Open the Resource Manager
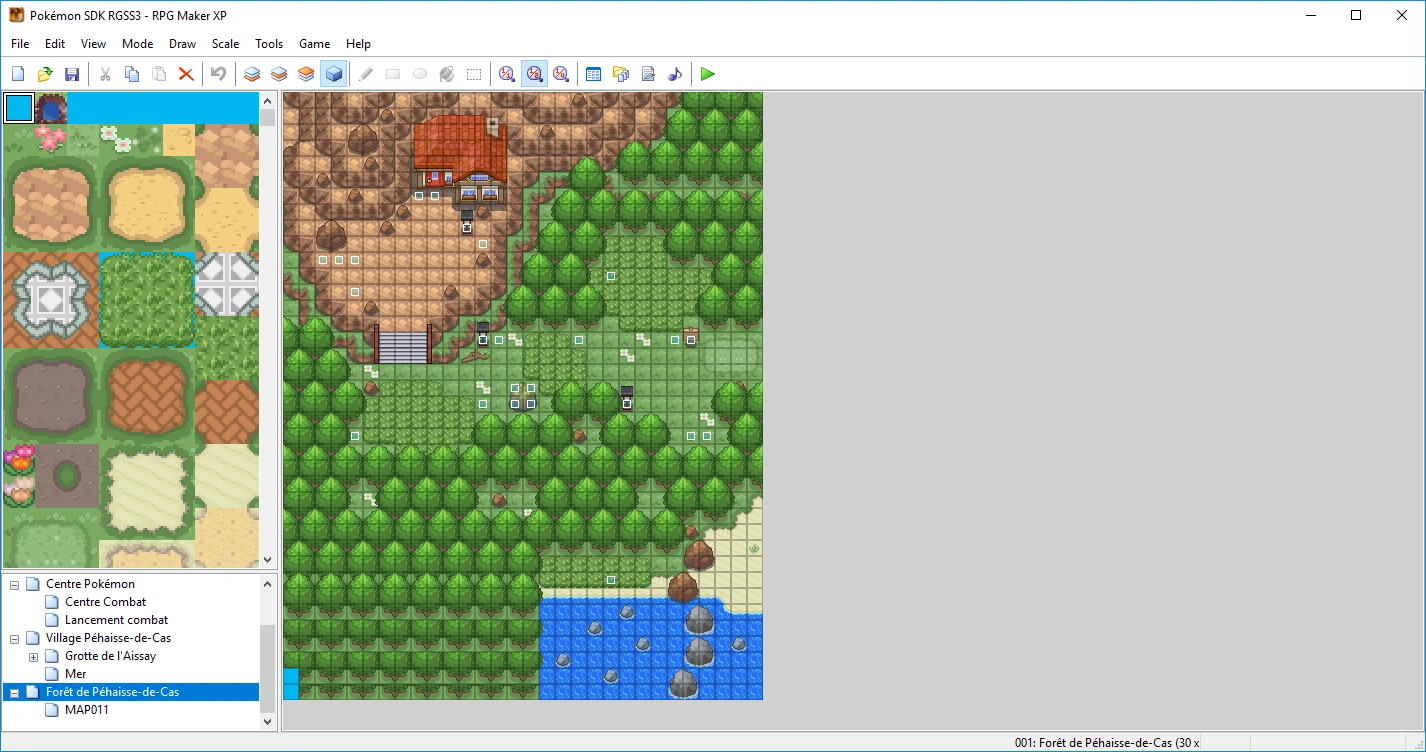 pos(621,73)
